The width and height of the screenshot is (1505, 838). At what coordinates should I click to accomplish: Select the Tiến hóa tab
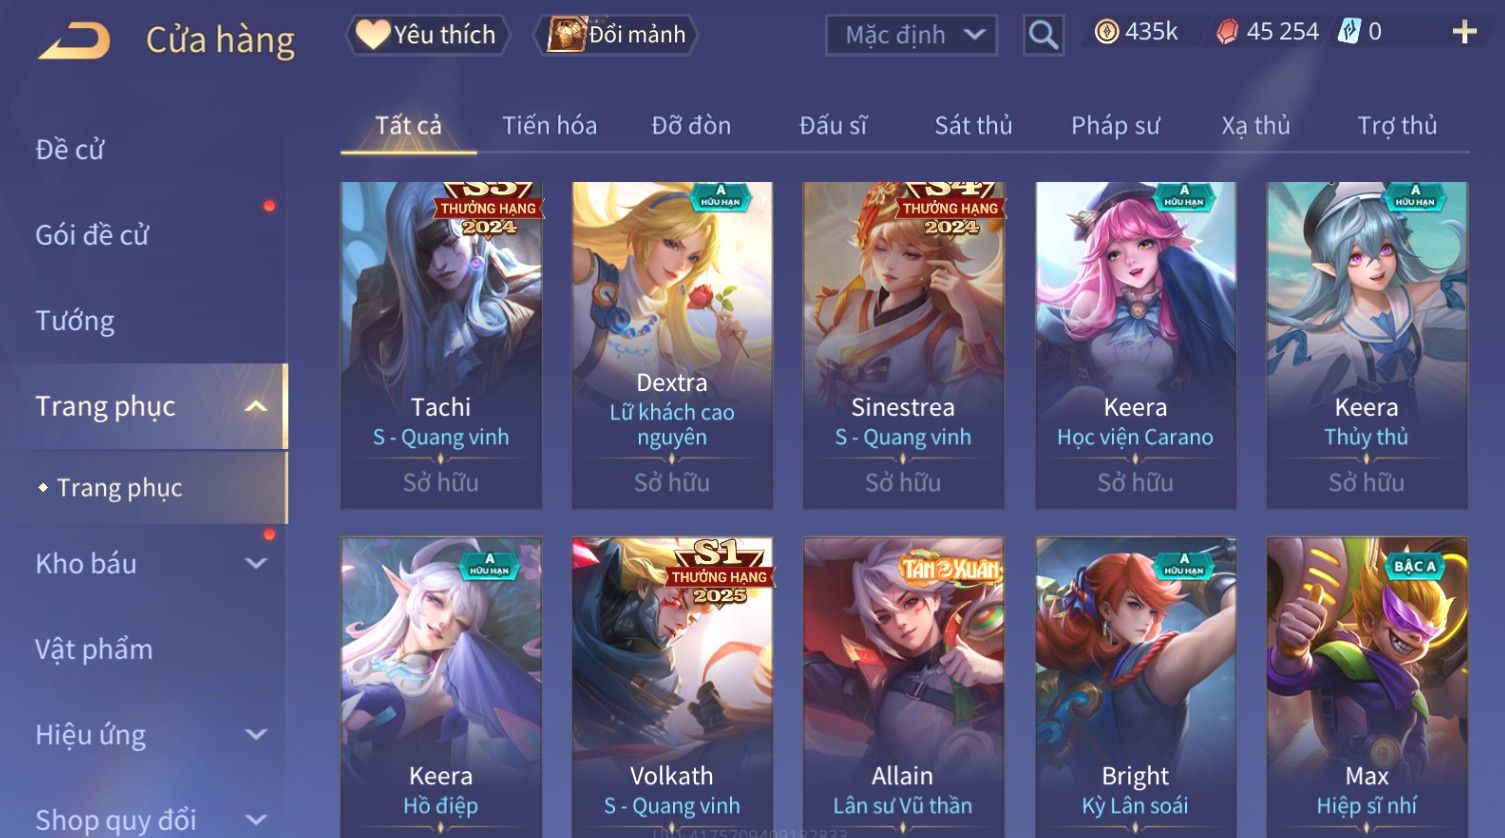549,126
